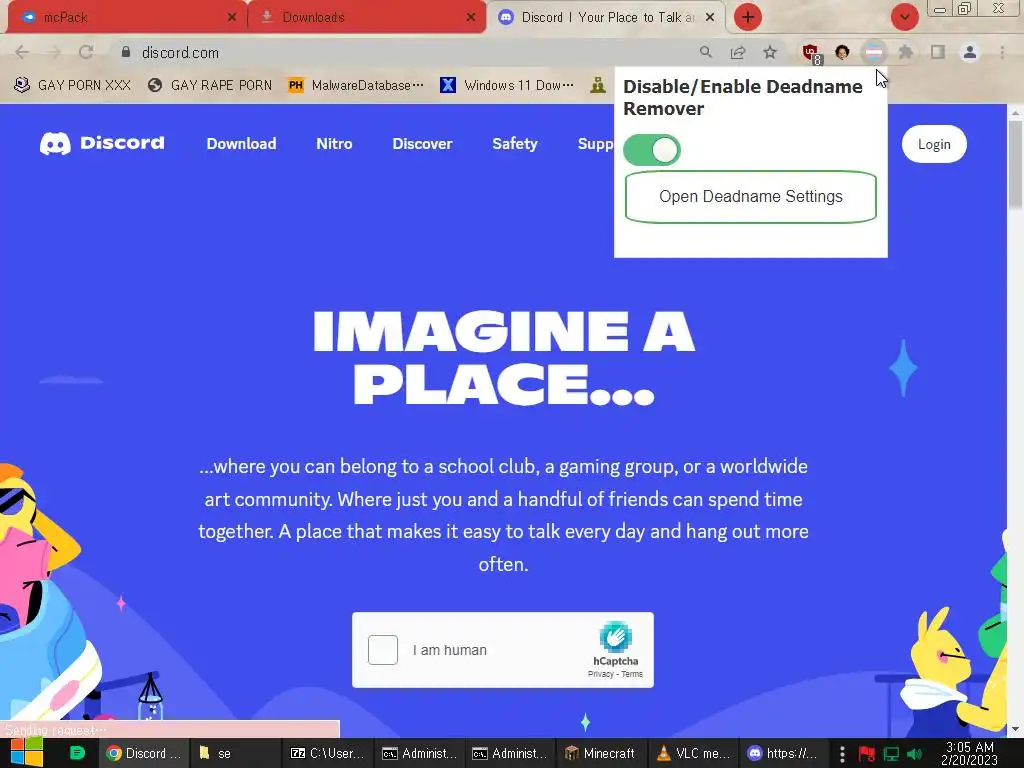Switch to the Chrome Discord taskbar window

coord(143,753)
